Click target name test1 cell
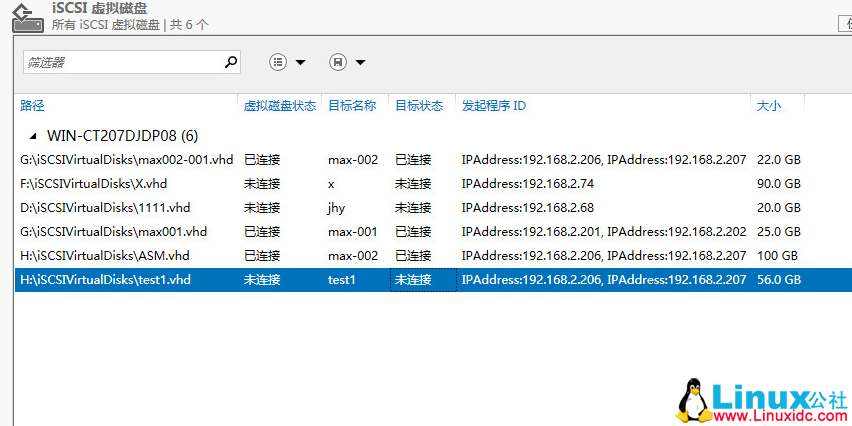 point(341,280)
